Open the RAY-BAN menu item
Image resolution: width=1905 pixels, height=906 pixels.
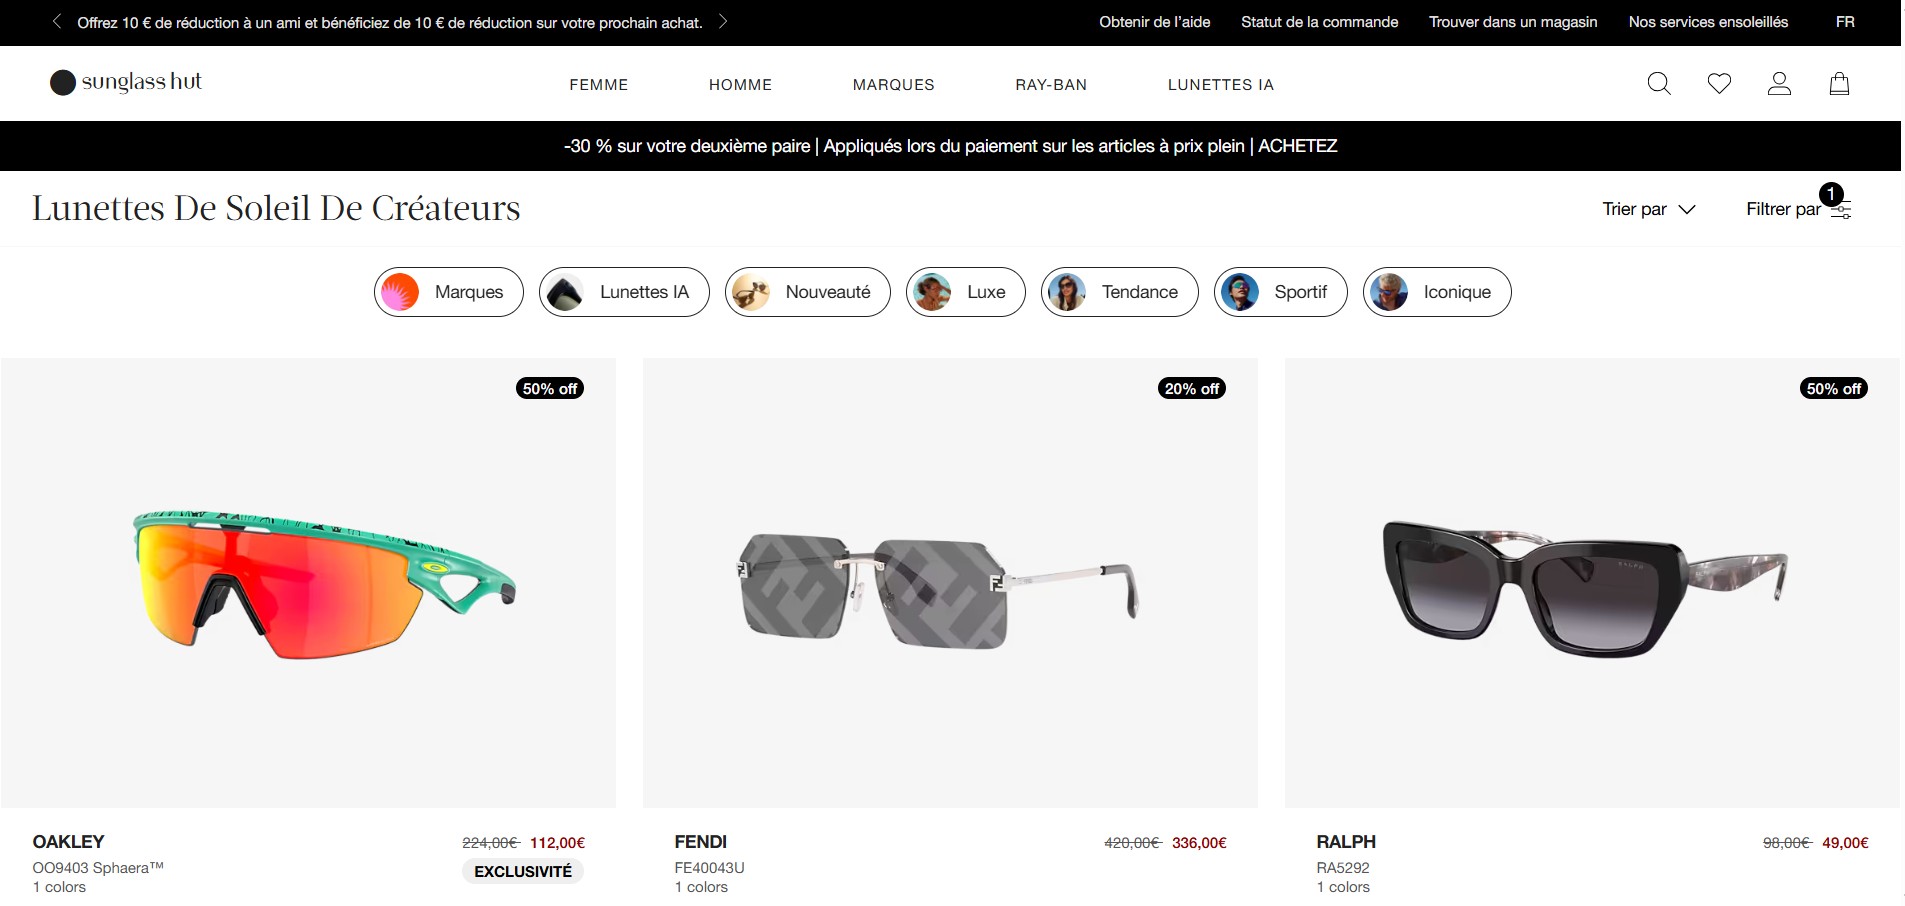pos(1050,84)
